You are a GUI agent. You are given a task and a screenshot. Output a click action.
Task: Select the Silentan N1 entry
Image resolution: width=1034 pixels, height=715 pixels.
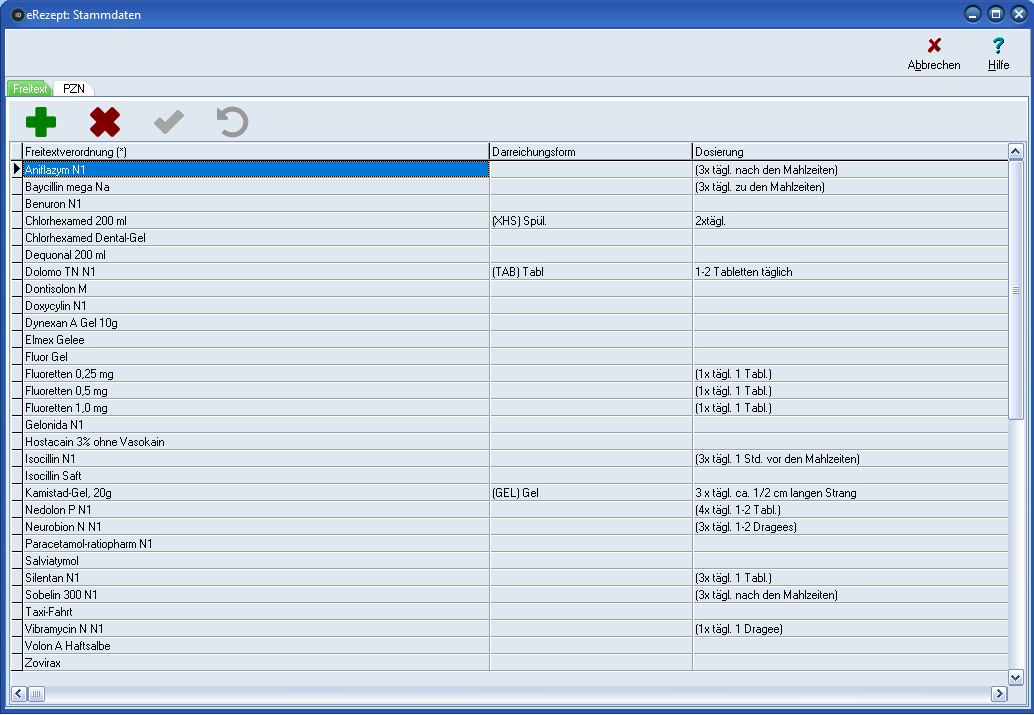pyautogui.click(x=256, y=578)
